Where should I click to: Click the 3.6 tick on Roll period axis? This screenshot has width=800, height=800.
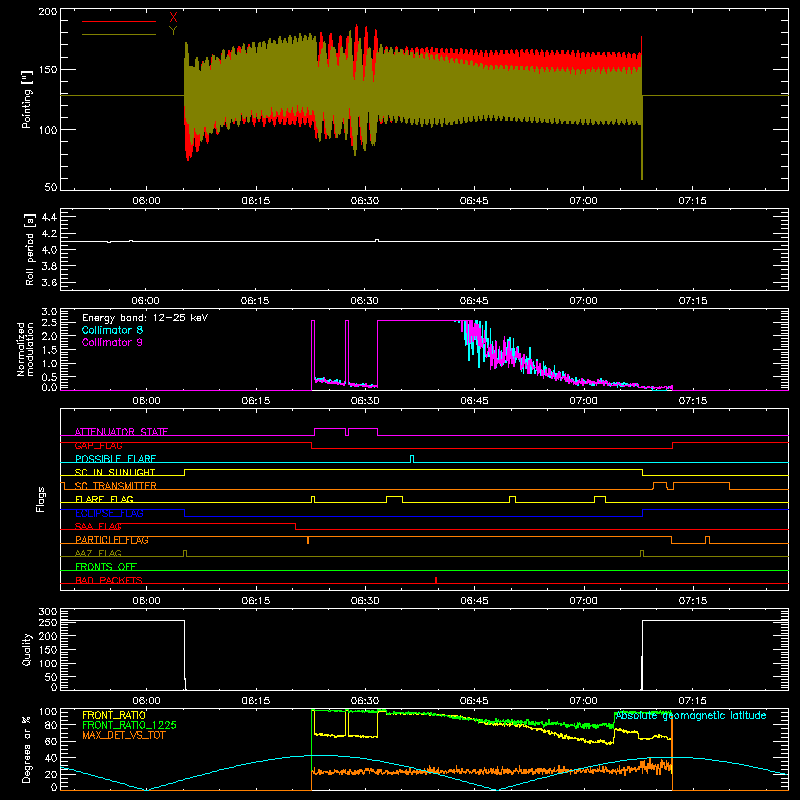click(49, 283)
